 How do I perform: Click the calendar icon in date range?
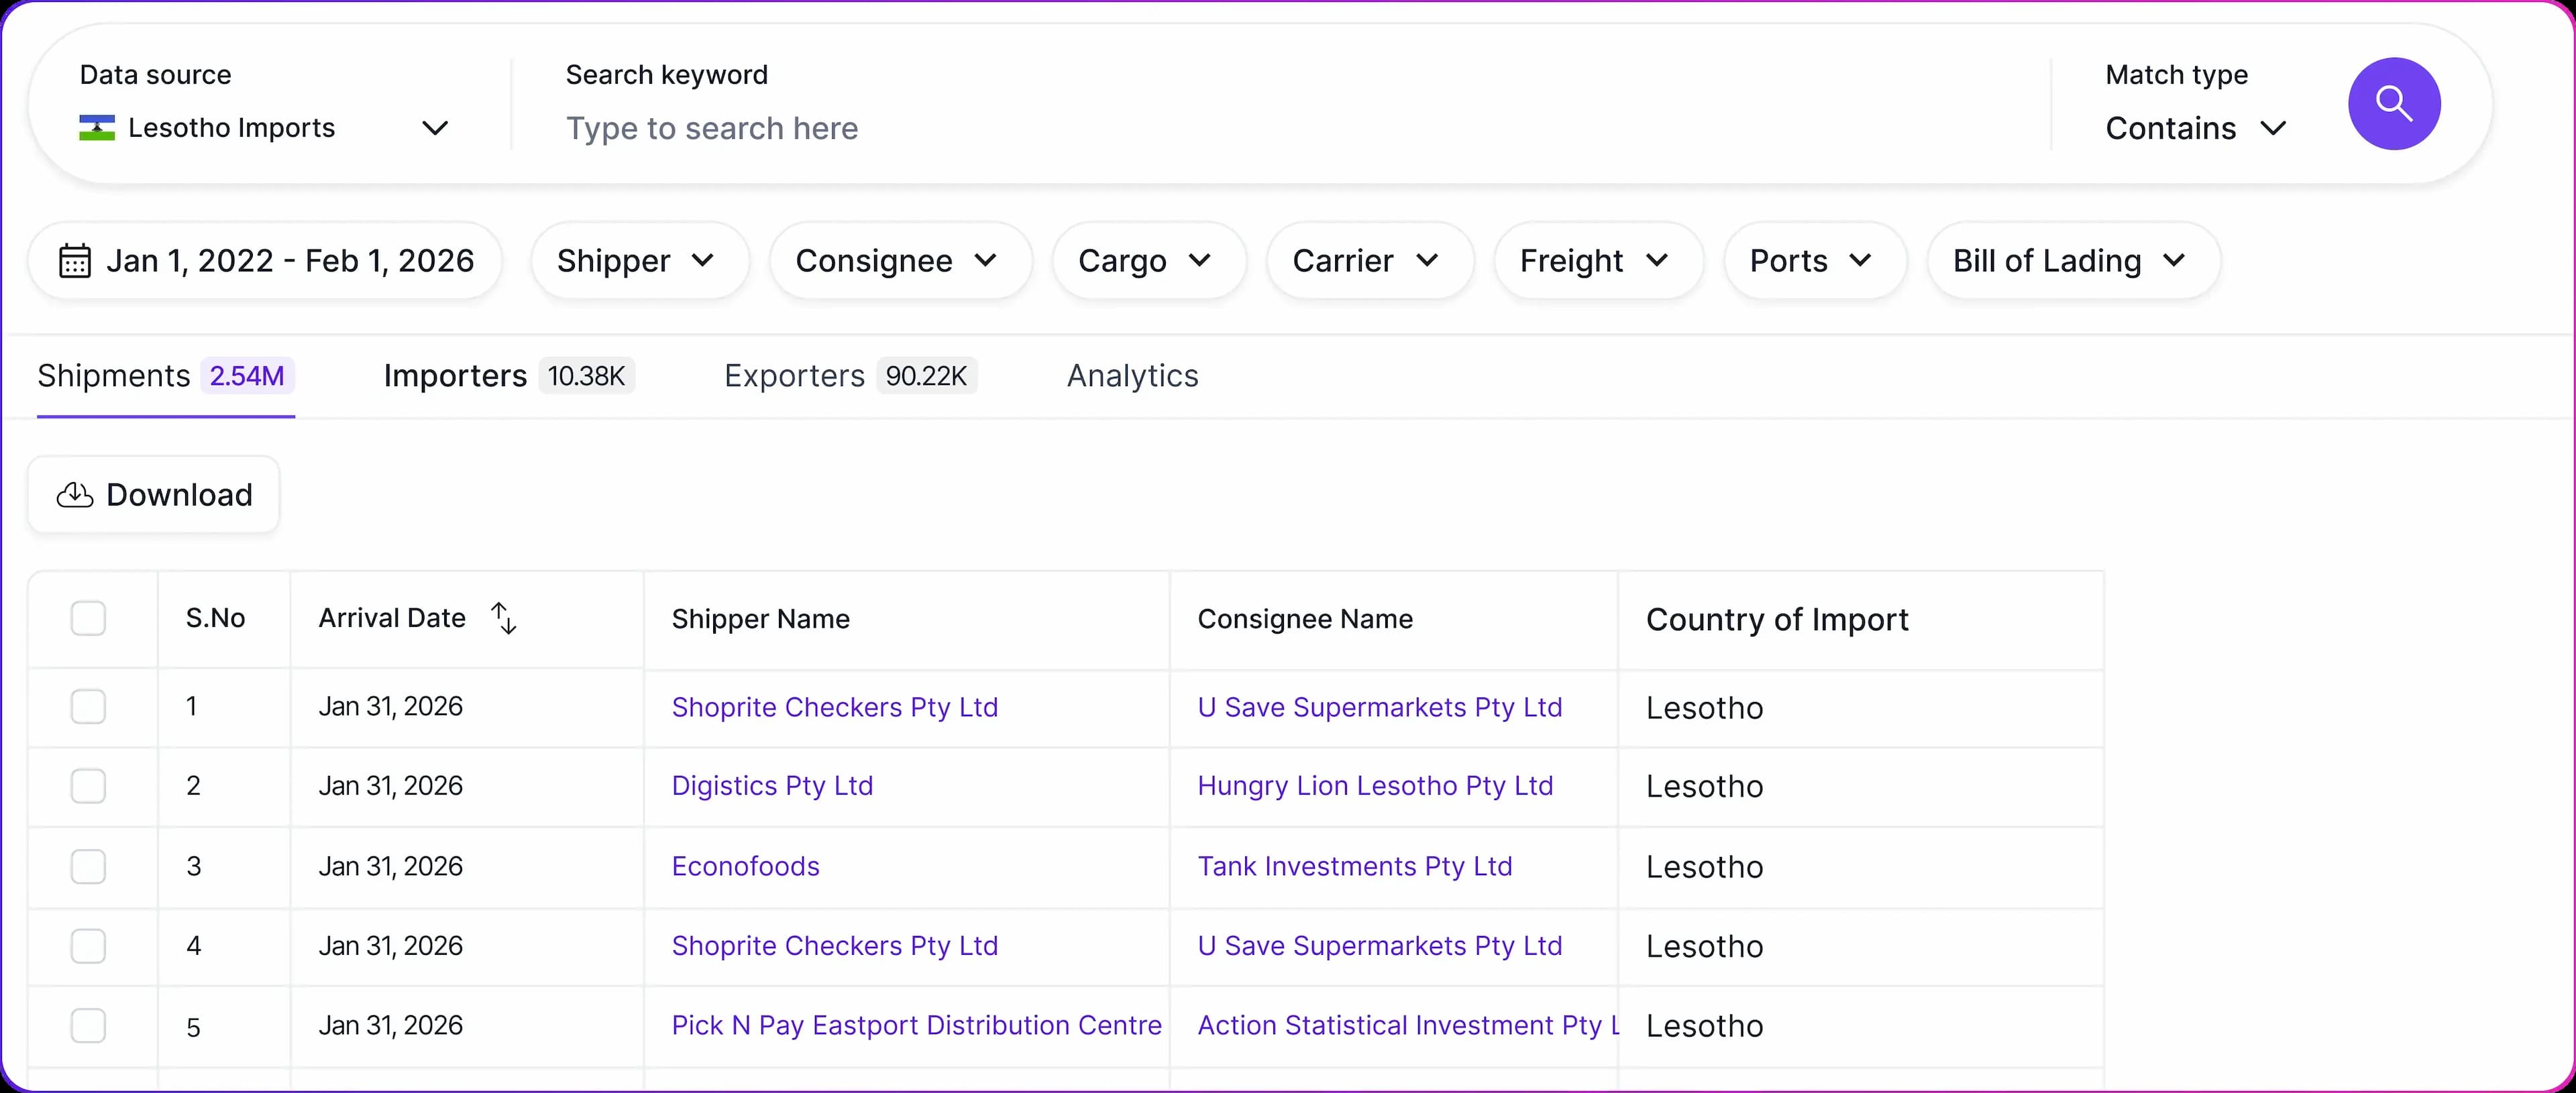(75, 261)
